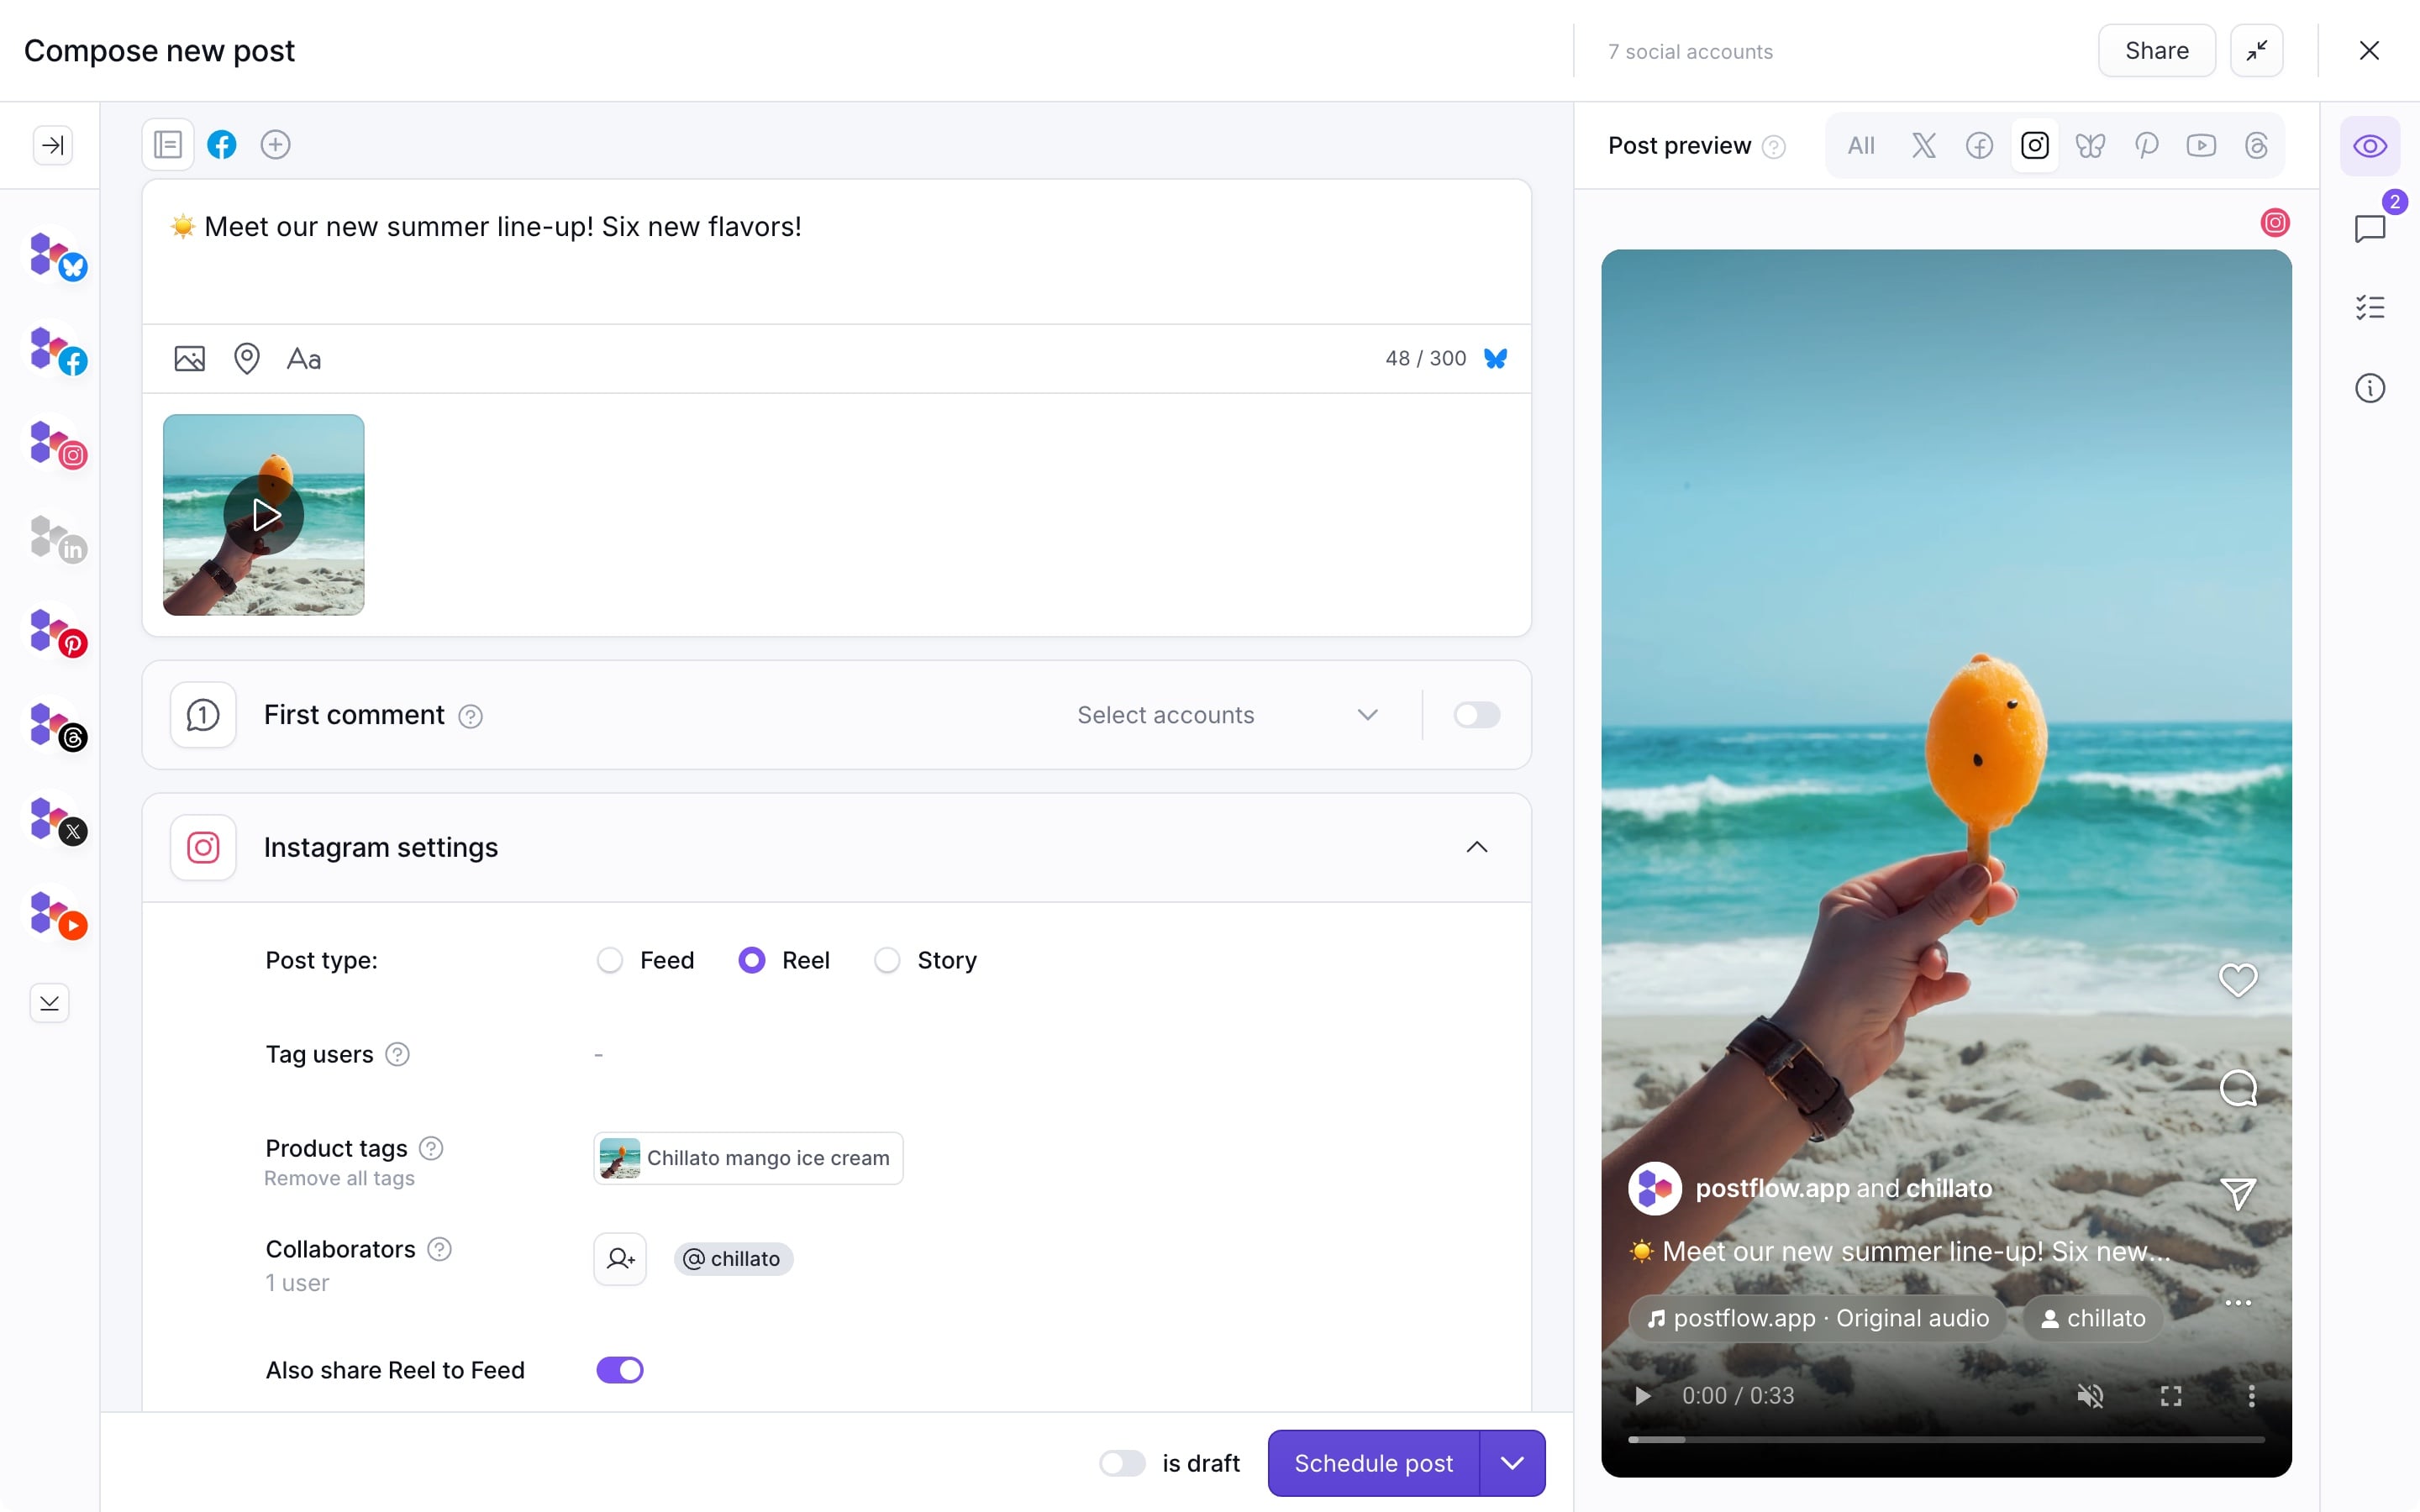2420x1512 pixels.
Task: Toggle Also share Reel to Feed
Action: tap(618, 1369)
